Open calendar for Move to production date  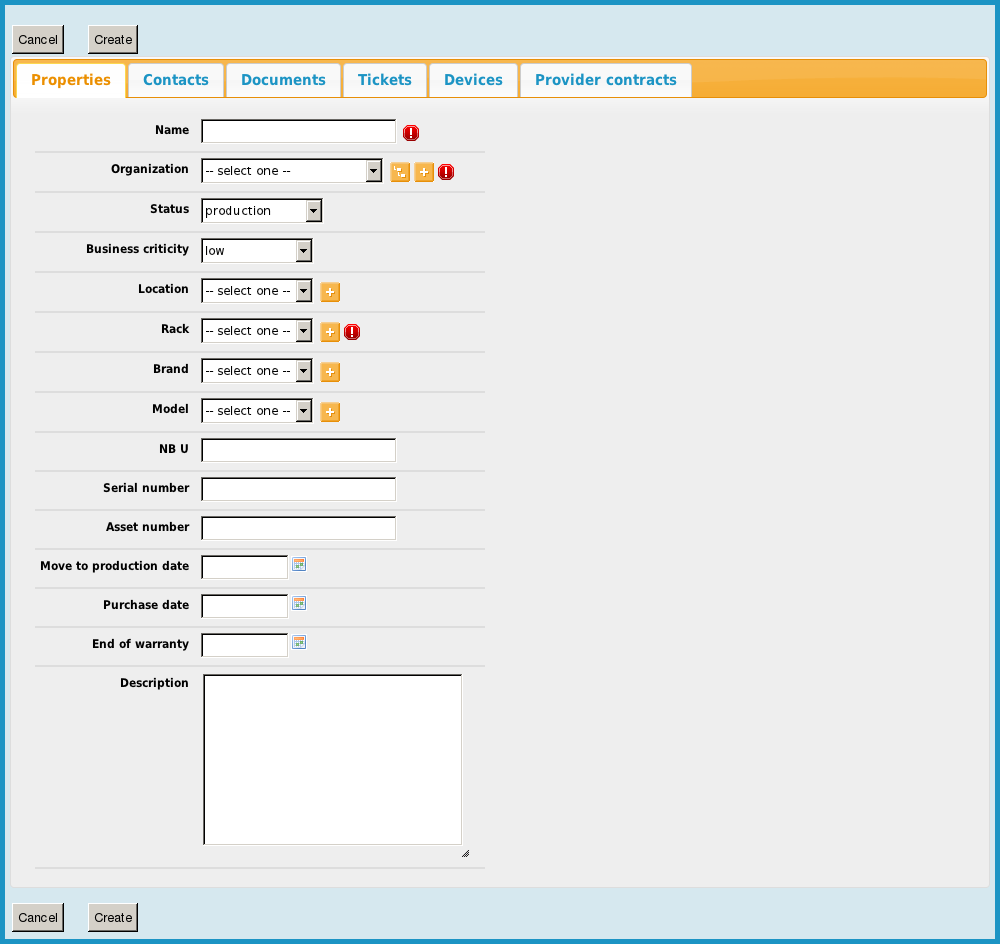pos(299,565)
